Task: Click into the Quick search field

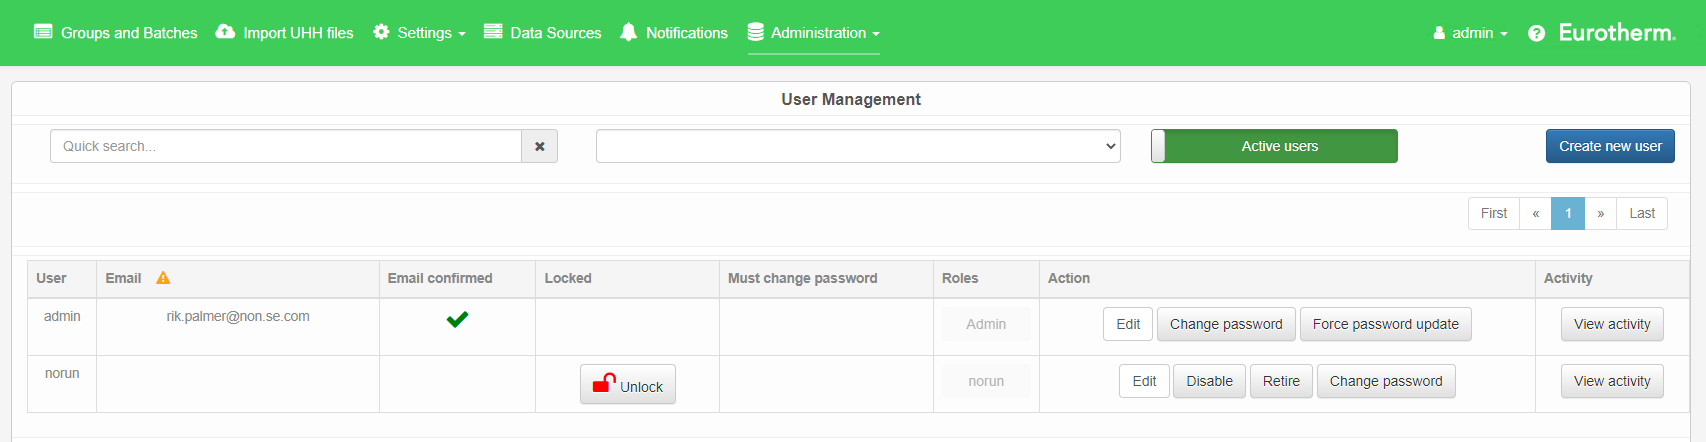Action: pos(286,146)
